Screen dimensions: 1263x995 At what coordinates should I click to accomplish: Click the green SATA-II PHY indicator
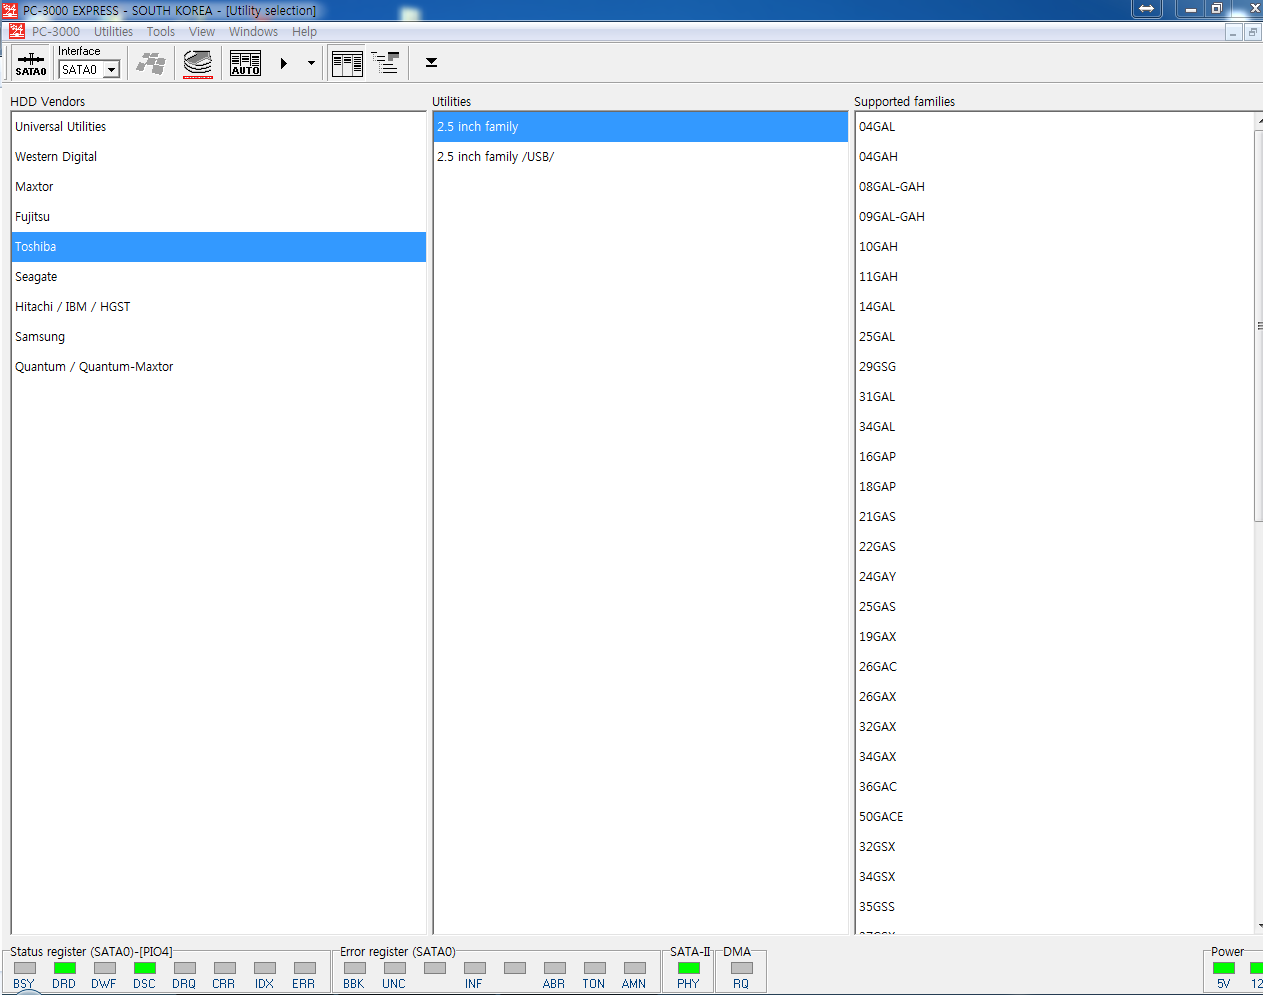688,968
